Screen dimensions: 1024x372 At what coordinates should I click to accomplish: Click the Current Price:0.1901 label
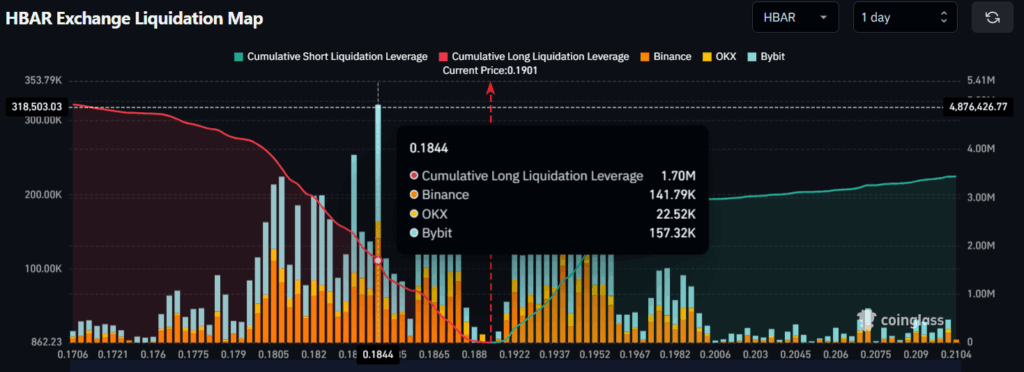(x=490, y=70)
